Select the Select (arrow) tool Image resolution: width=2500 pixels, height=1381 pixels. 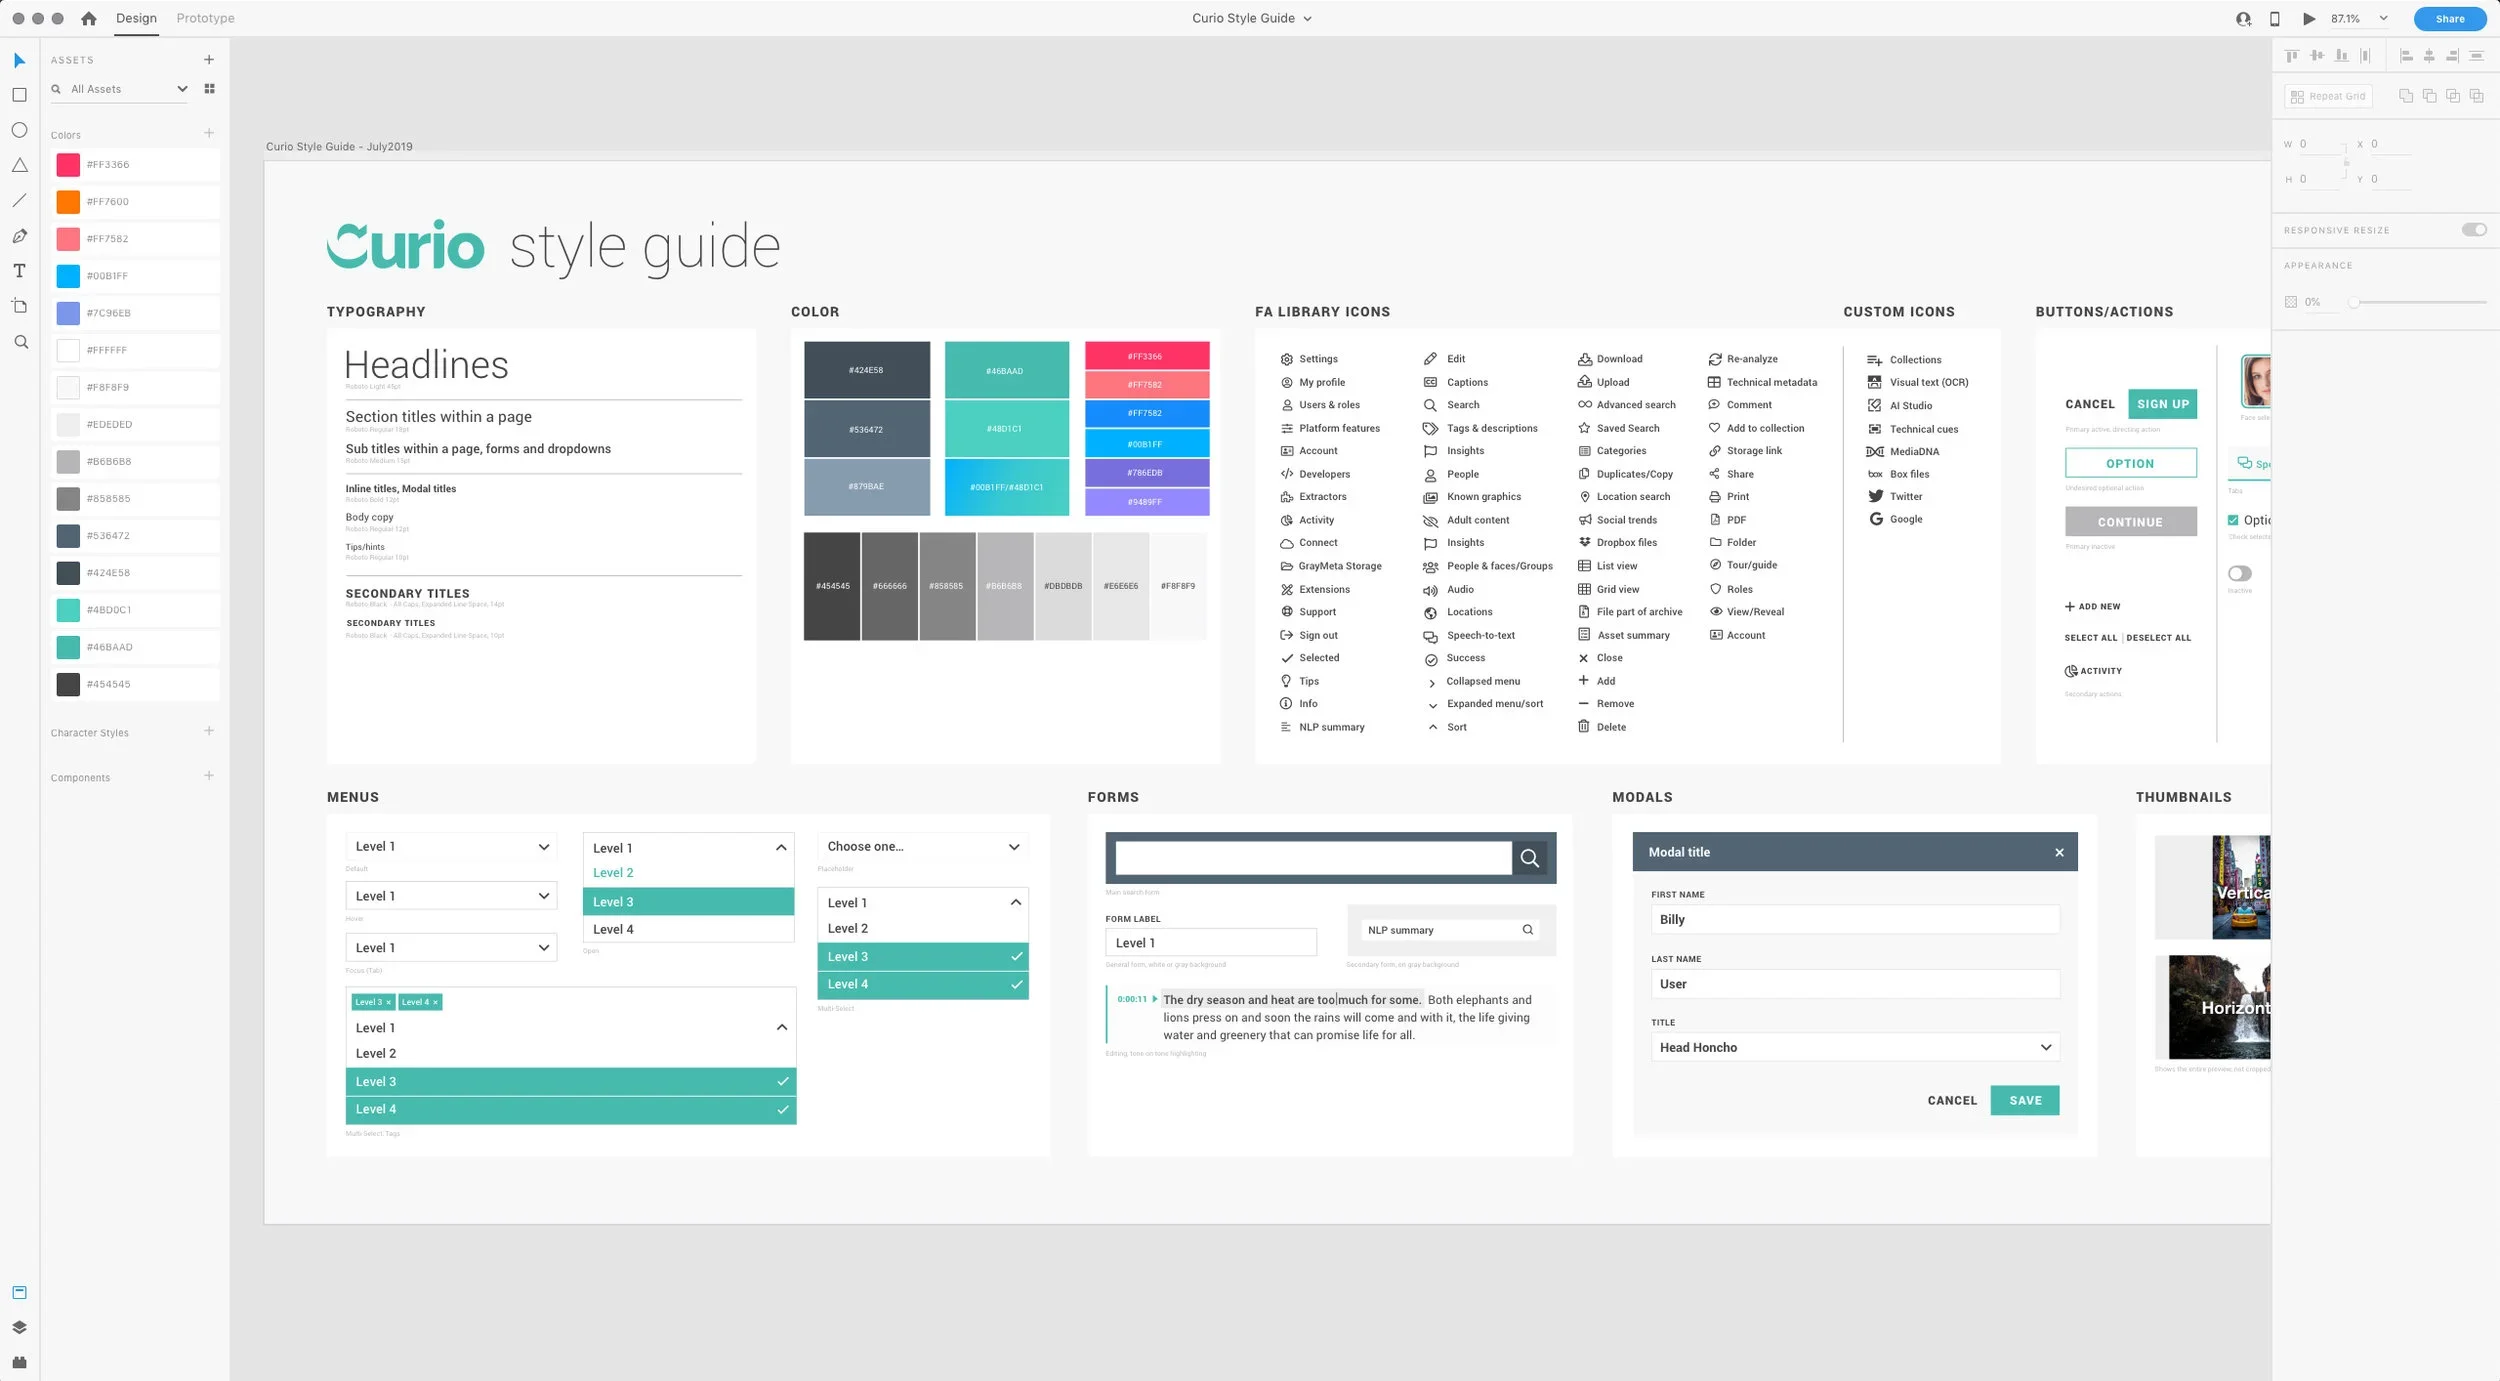coord(19,61)
